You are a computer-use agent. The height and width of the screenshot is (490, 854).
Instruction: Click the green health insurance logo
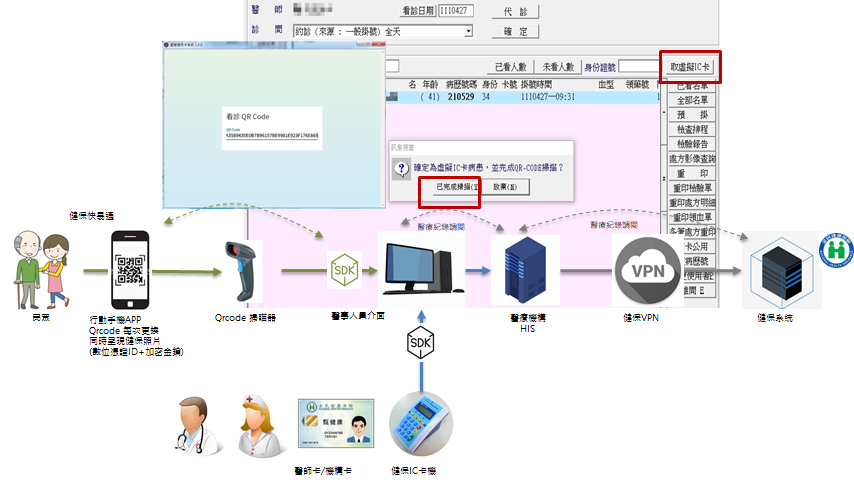[837, 250]
